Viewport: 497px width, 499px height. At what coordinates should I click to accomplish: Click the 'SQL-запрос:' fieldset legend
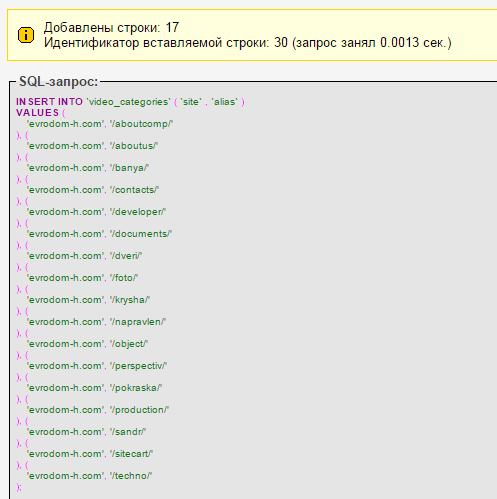point(59,81)
